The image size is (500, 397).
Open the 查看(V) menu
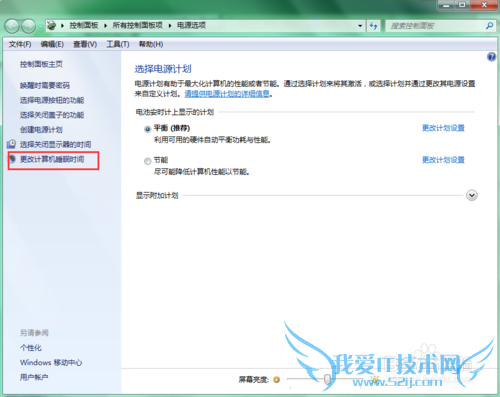(x=85, y=44)
